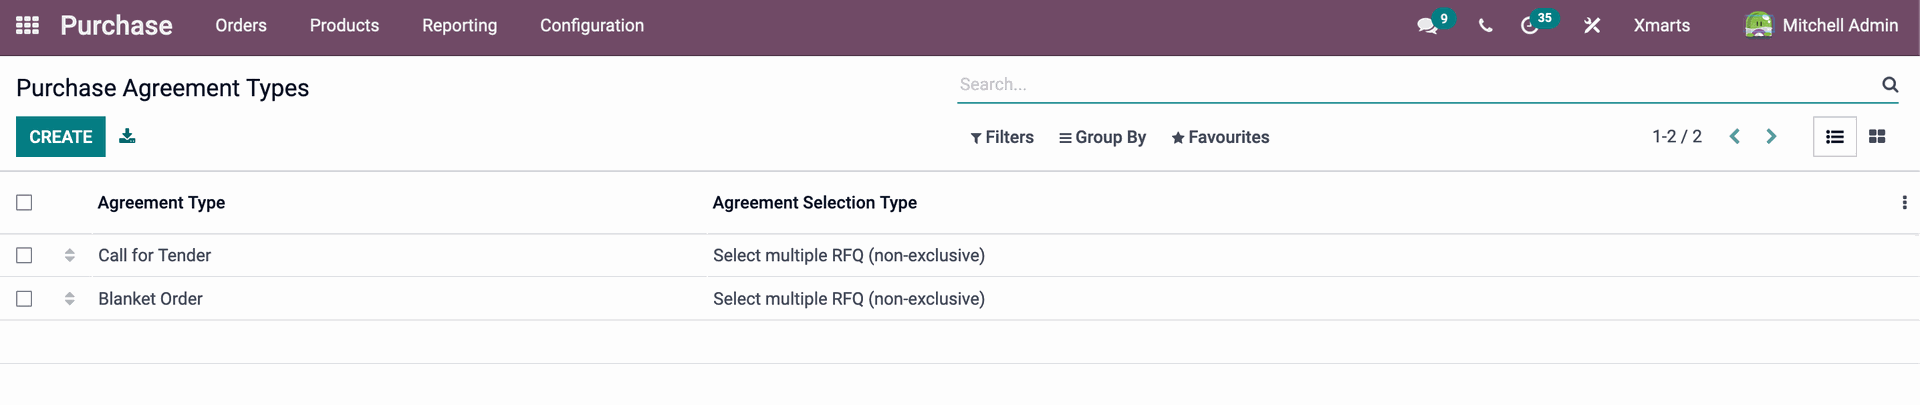This screenshot has height=405, width=1920.
Task: Expand the Group By dropdown
Action: [x=1102, y=138]
